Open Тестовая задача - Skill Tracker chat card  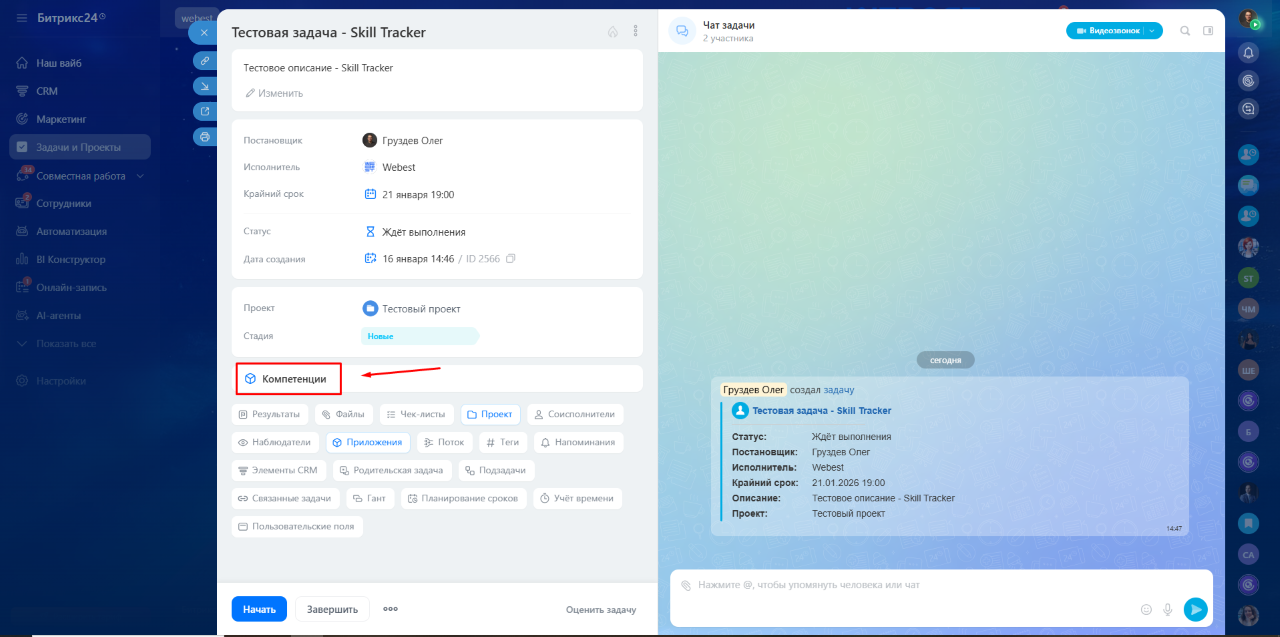[821, 411]
